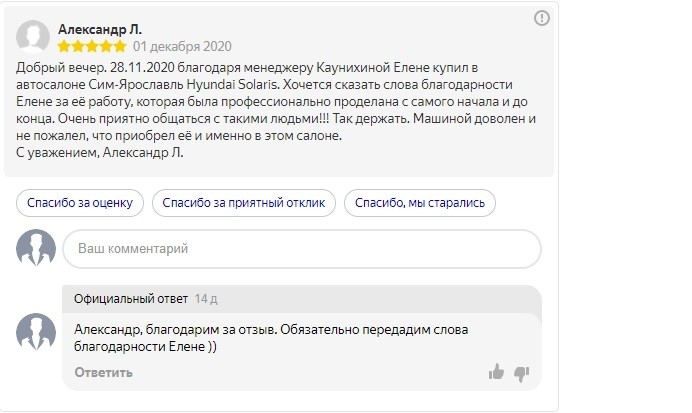Click the 14 д timestamp of reply
Screen dimensions: 692x413
[206, 299]
